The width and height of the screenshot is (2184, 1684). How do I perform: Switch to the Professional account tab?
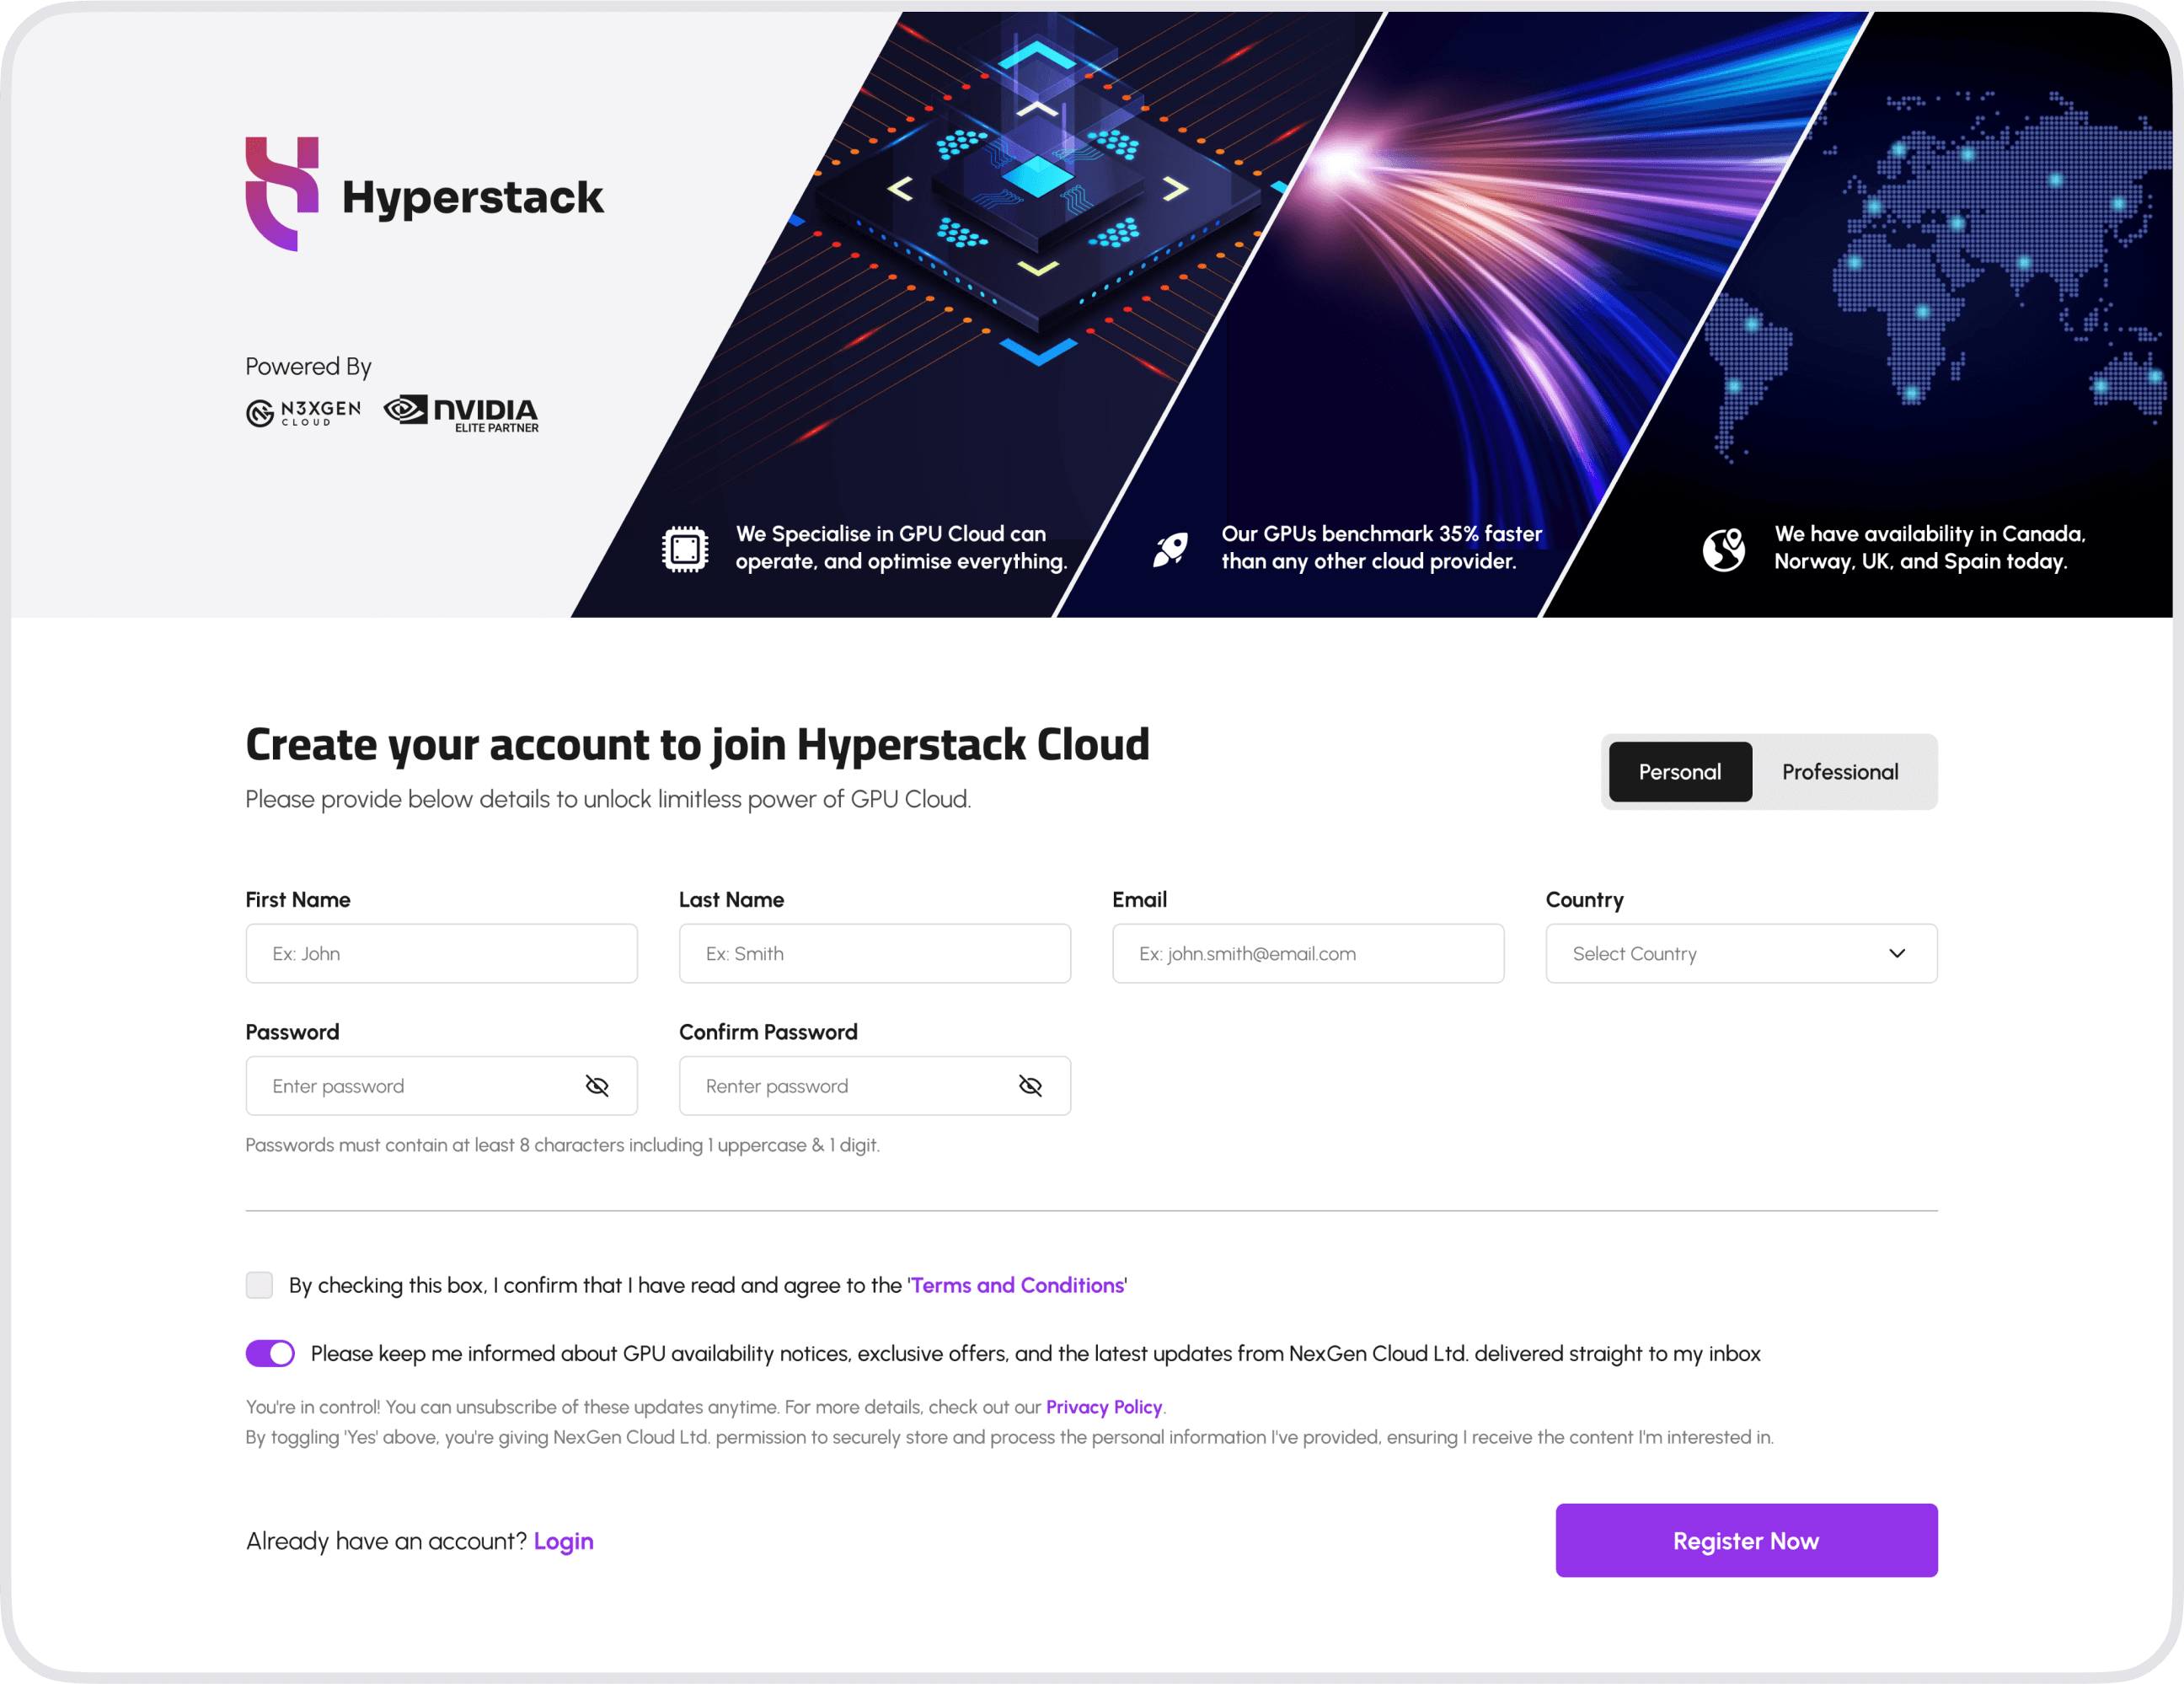click(x=1839, y=772)
